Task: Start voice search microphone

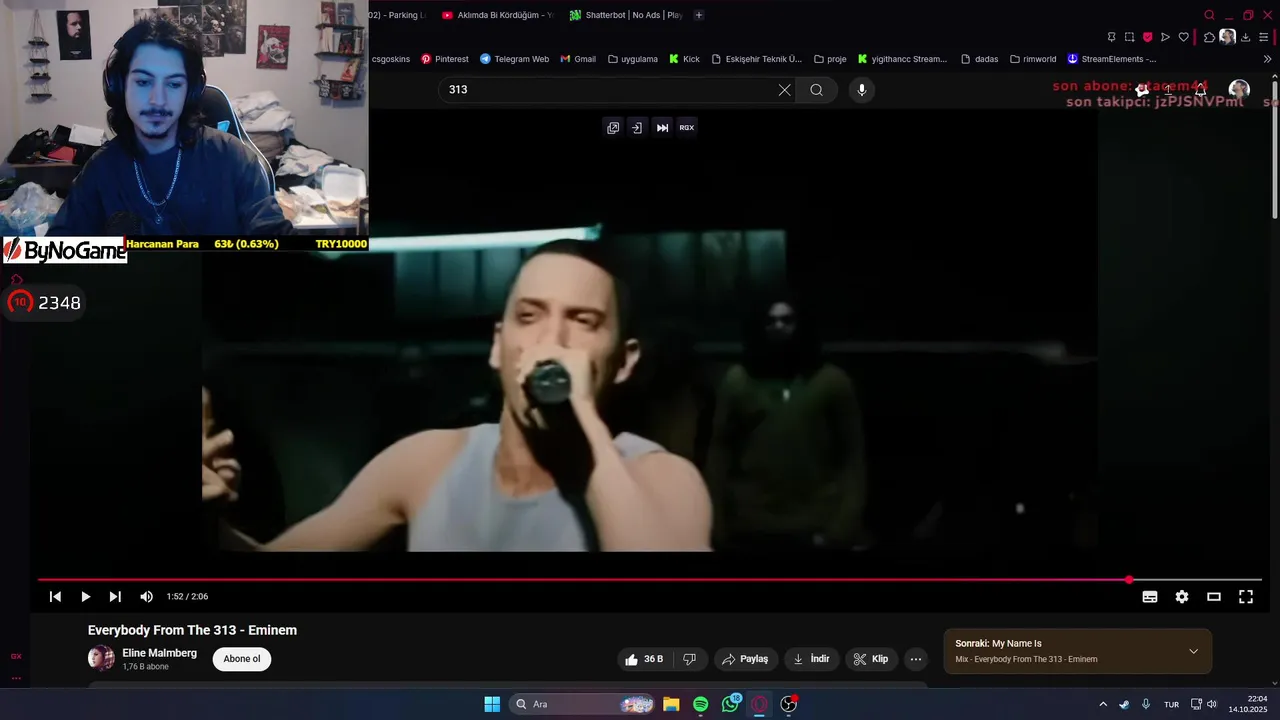Action: pyautogui.click(x=862, y=90)
